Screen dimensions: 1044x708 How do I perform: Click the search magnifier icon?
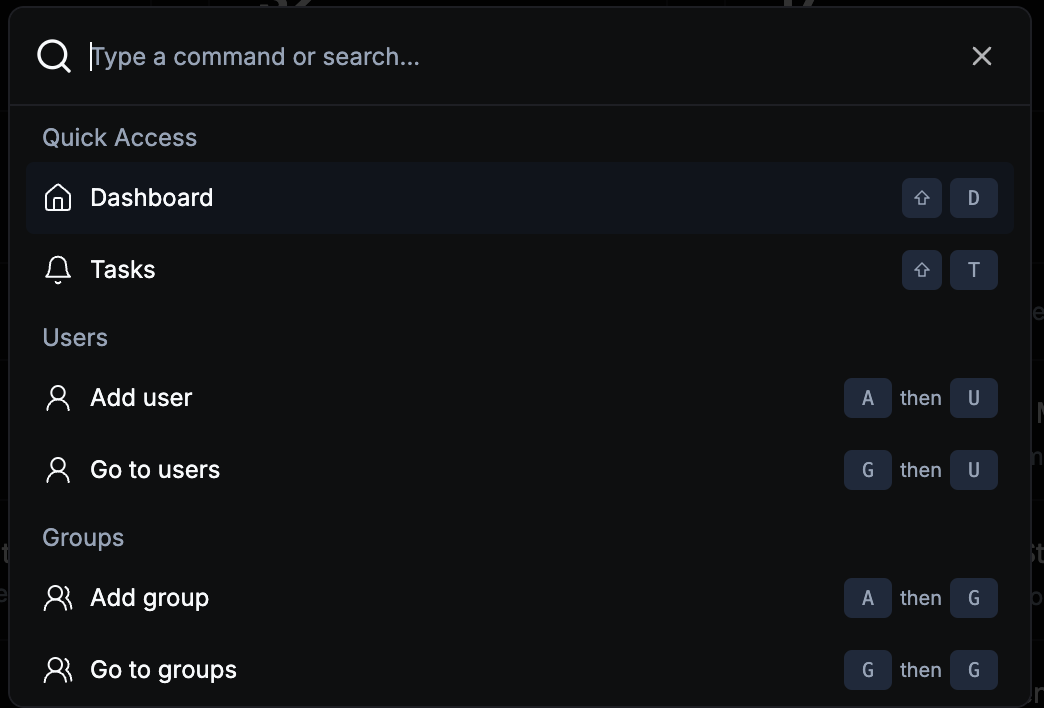pos(54,56)
